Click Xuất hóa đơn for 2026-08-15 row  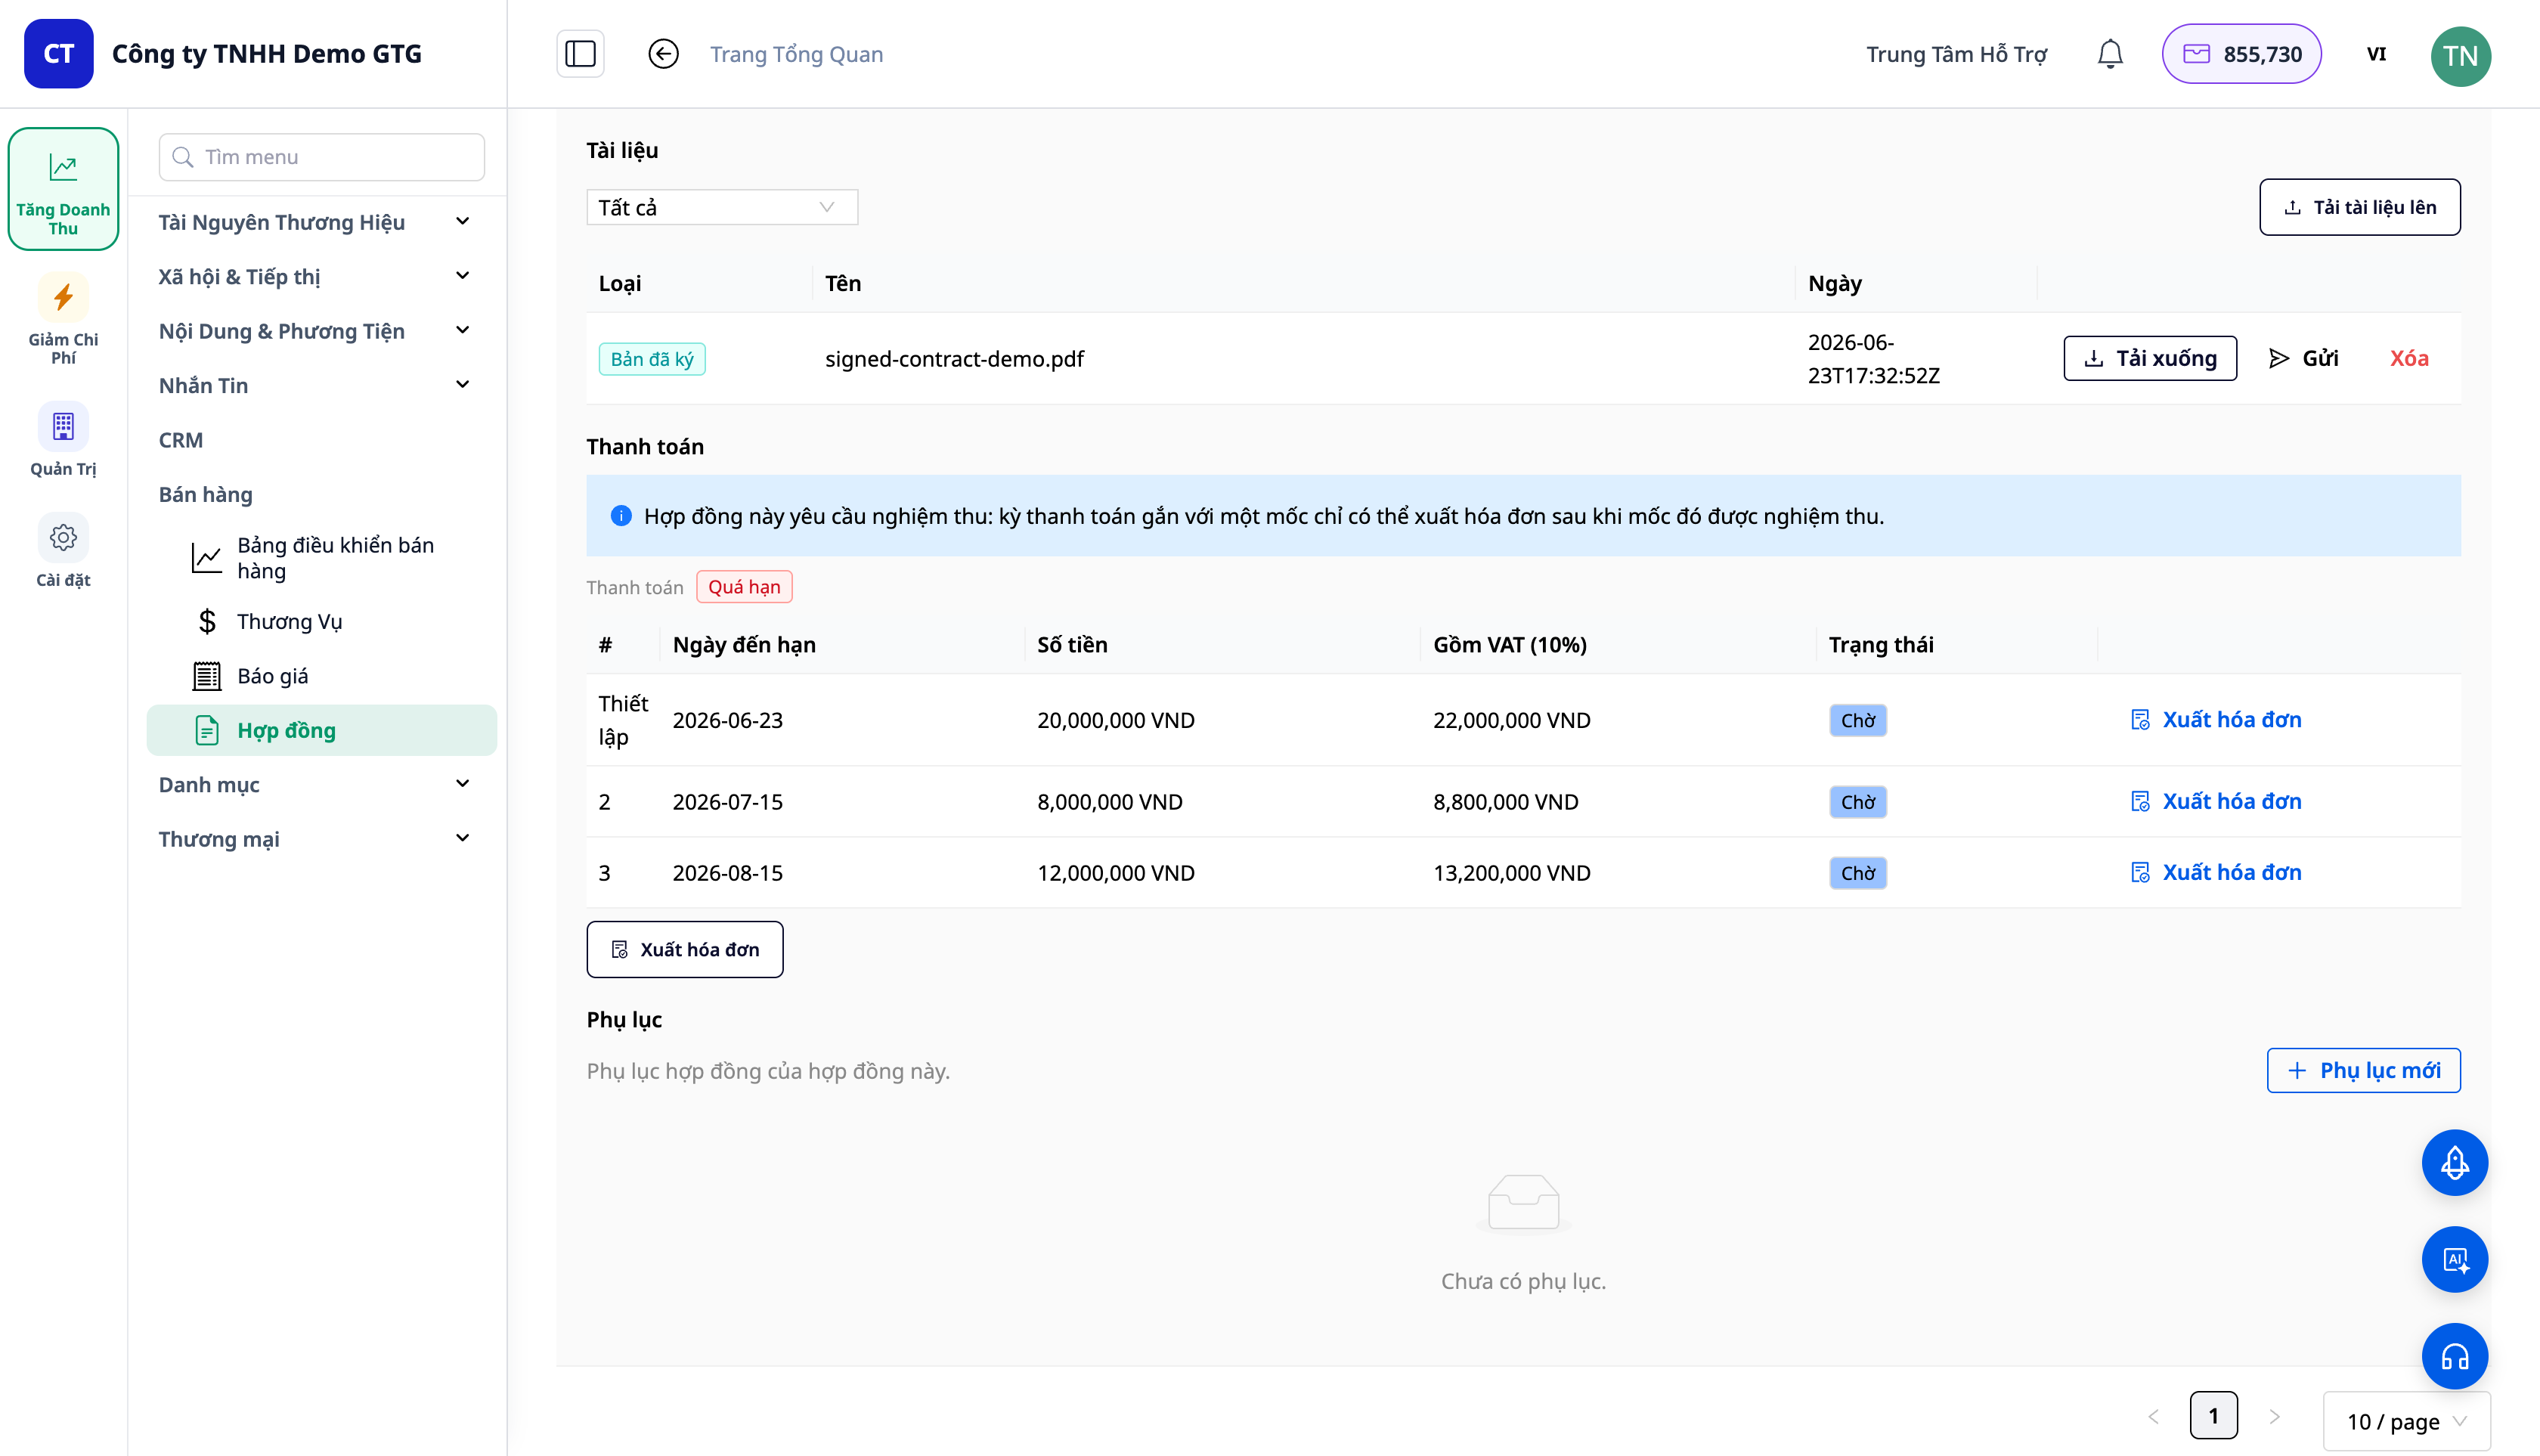(x=2216, y=872)
